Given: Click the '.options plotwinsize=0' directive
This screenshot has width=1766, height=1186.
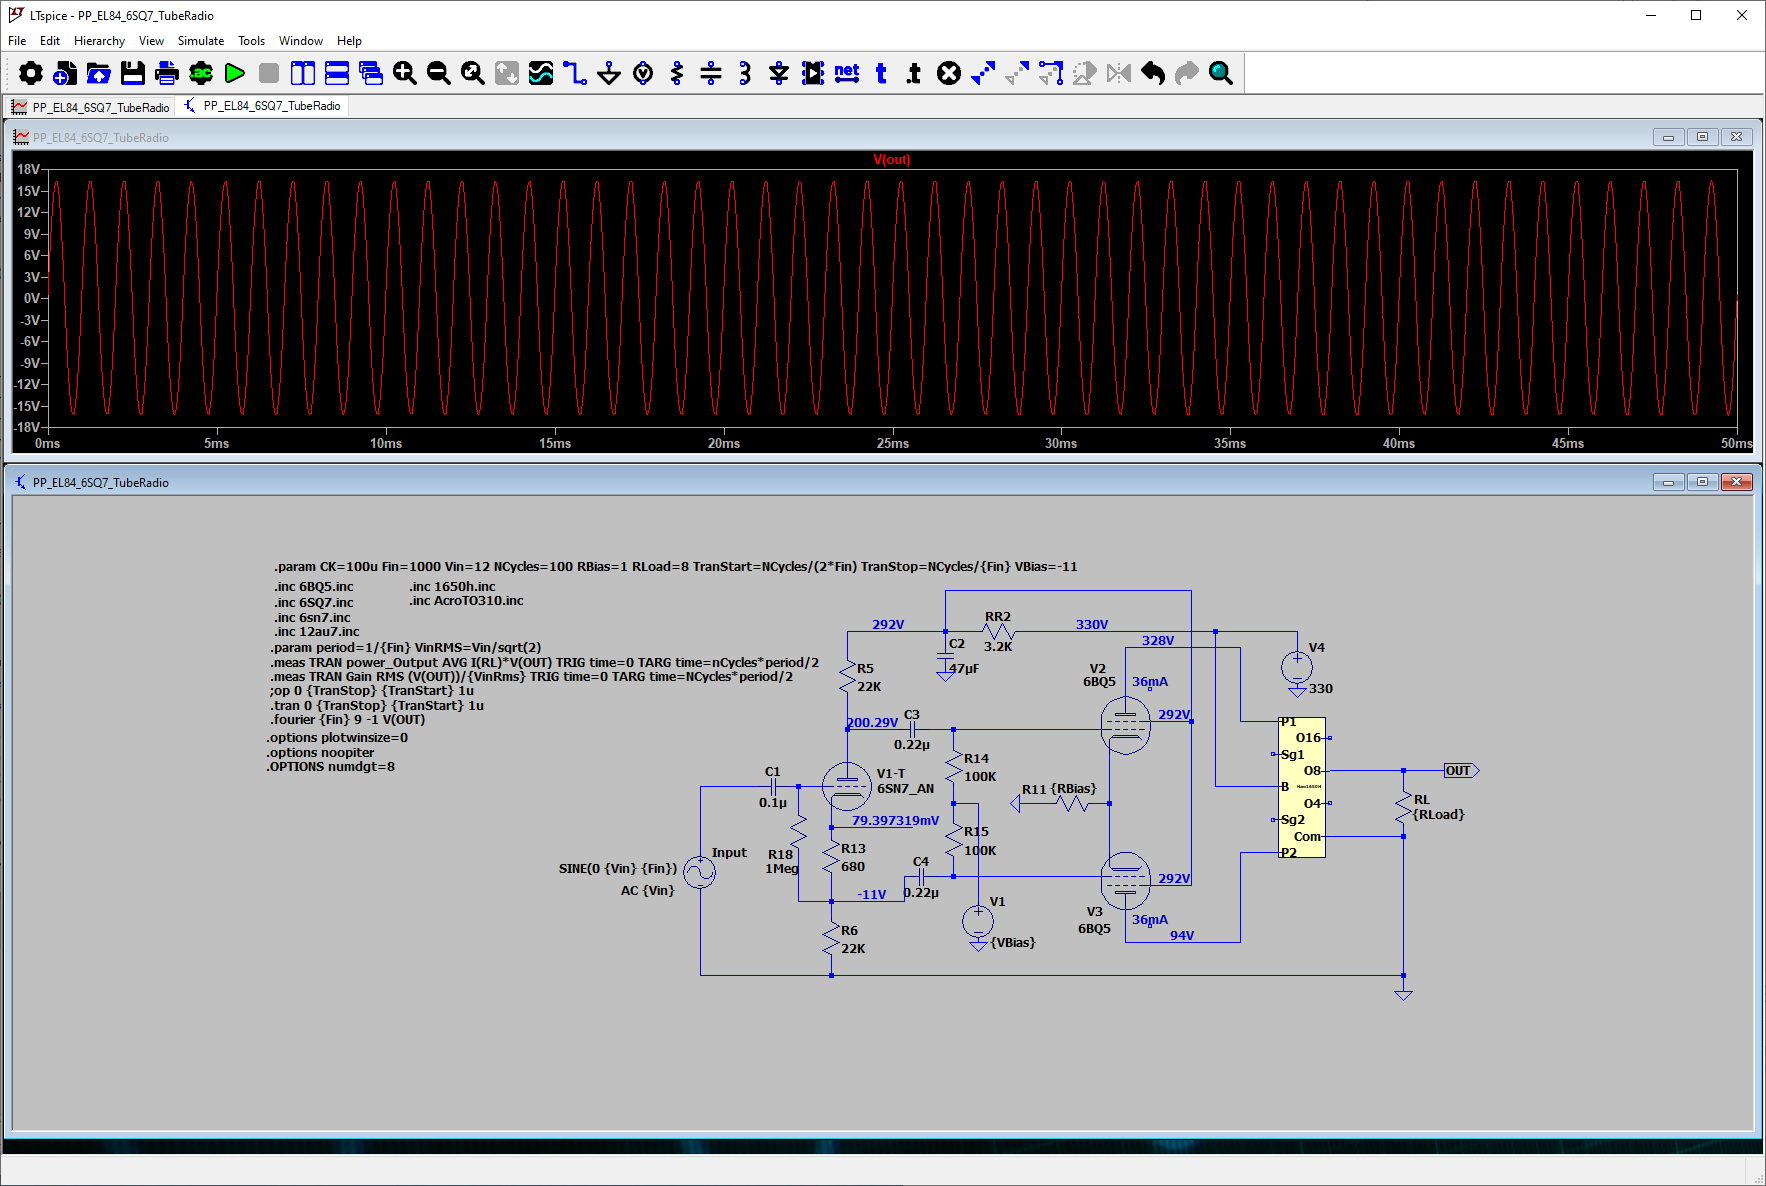Looking at the screenshot, I should 337,738.
